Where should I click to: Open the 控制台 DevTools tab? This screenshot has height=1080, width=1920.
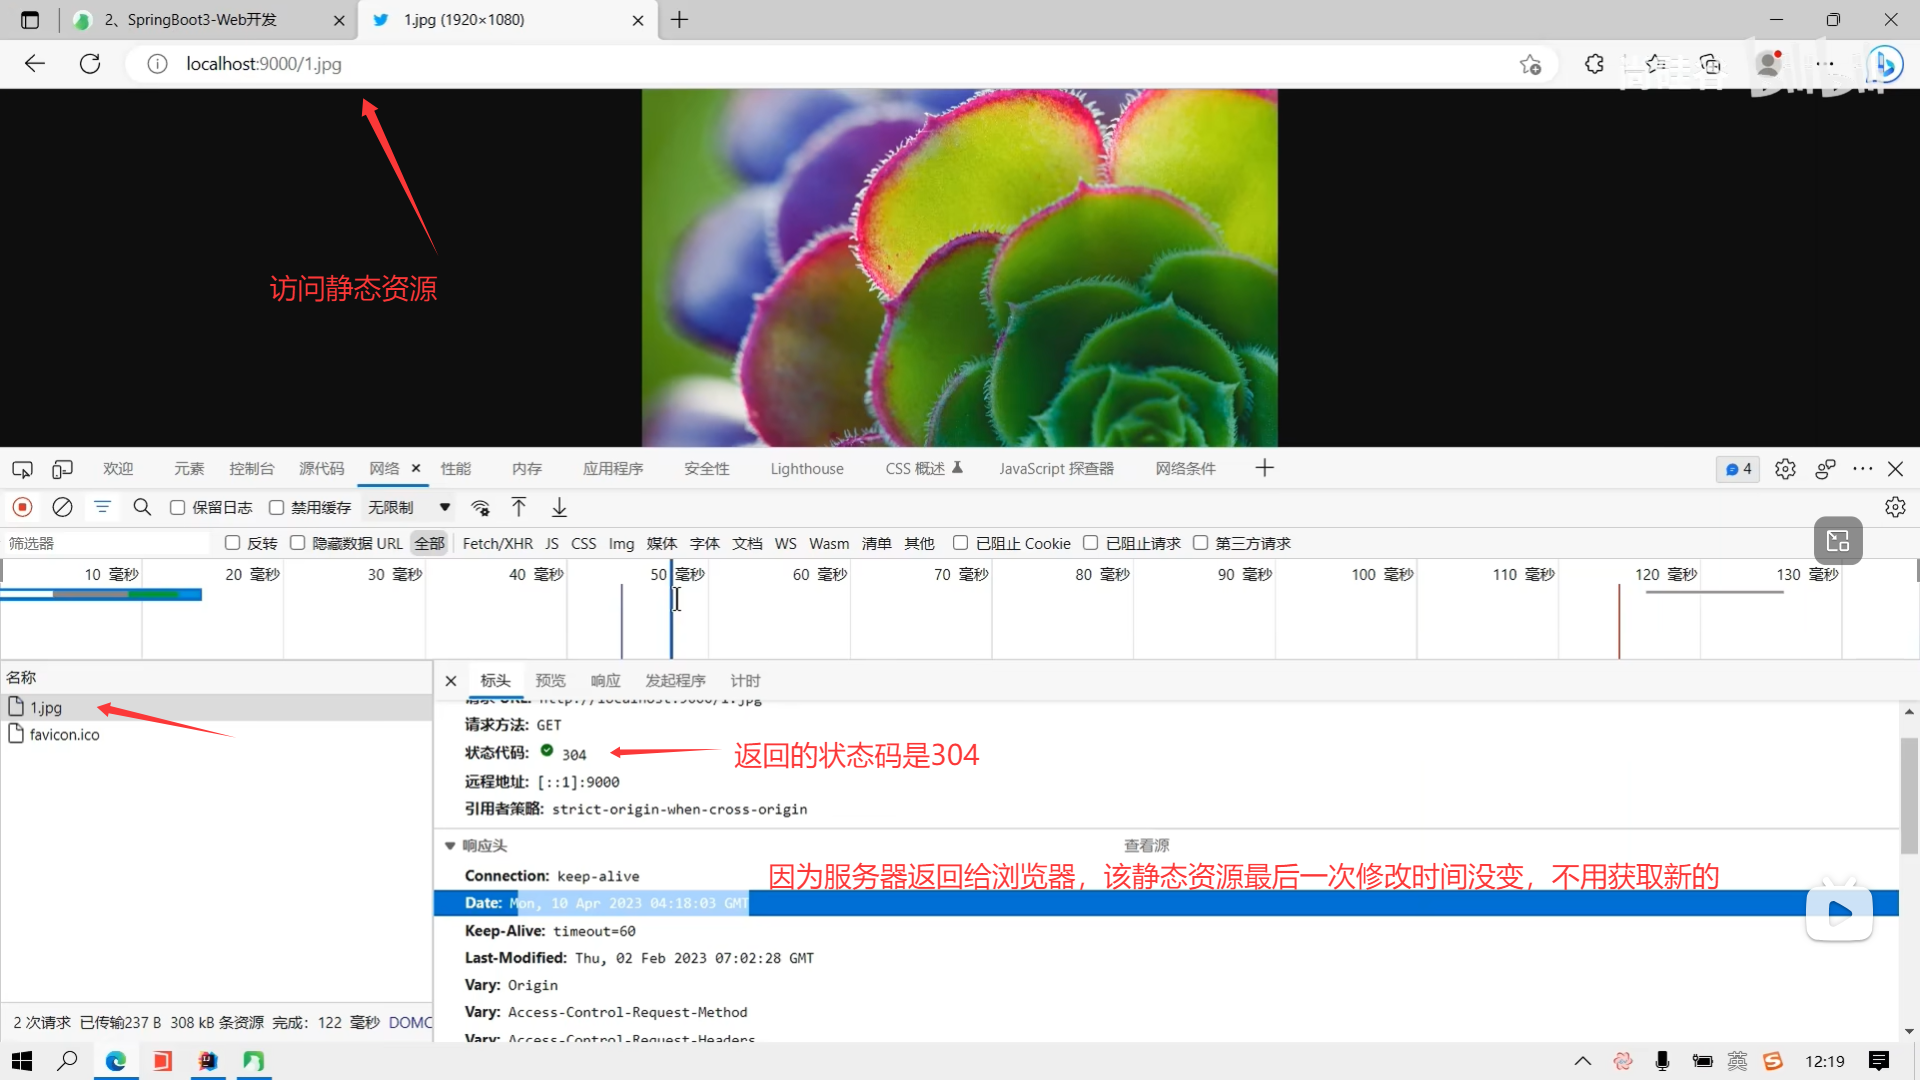coord(251,469)
